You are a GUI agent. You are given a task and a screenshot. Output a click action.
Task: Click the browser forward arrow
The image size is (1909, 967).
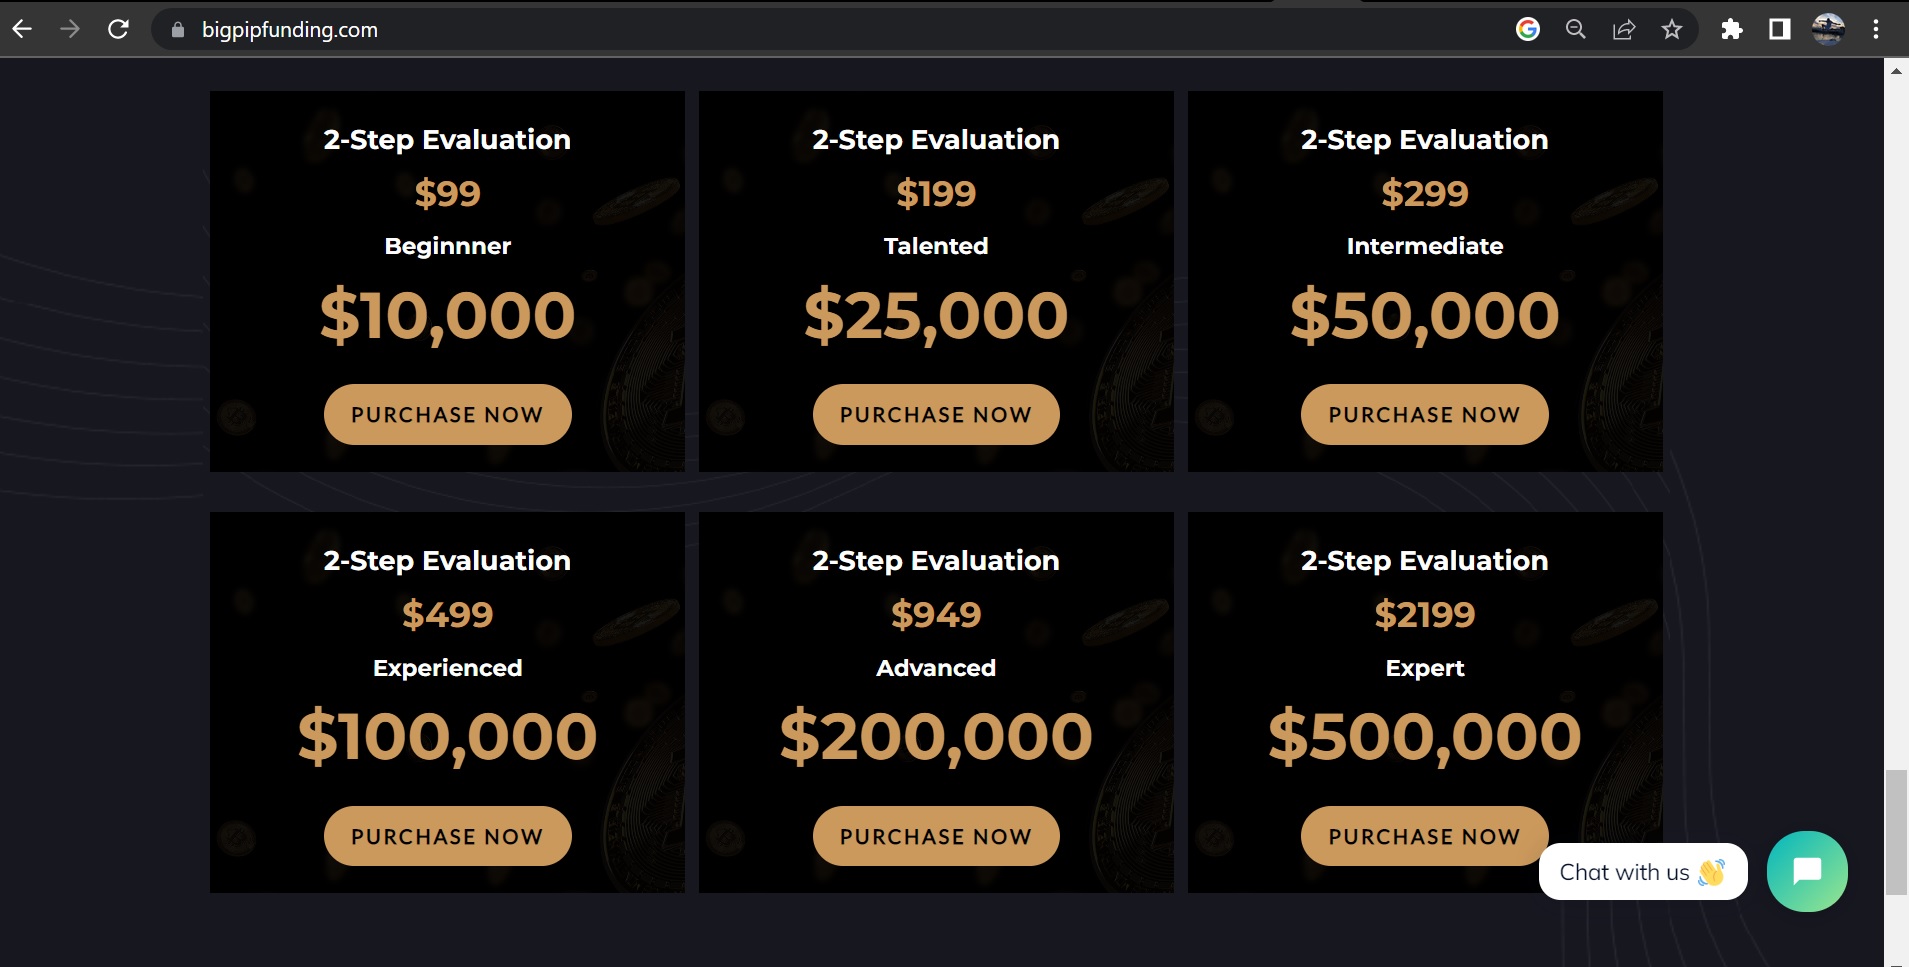point(70,29)
